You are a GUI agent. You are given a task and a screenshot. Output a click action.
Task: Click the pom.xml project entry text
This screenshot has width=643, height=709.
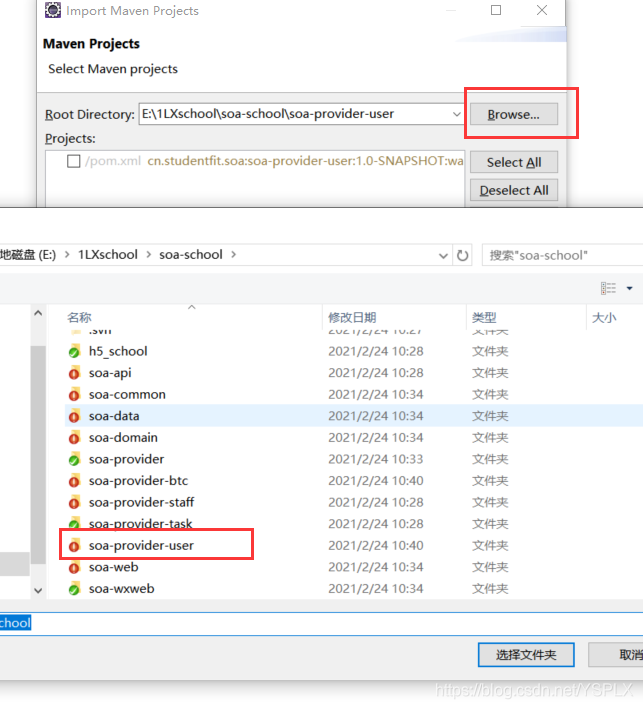274,161
